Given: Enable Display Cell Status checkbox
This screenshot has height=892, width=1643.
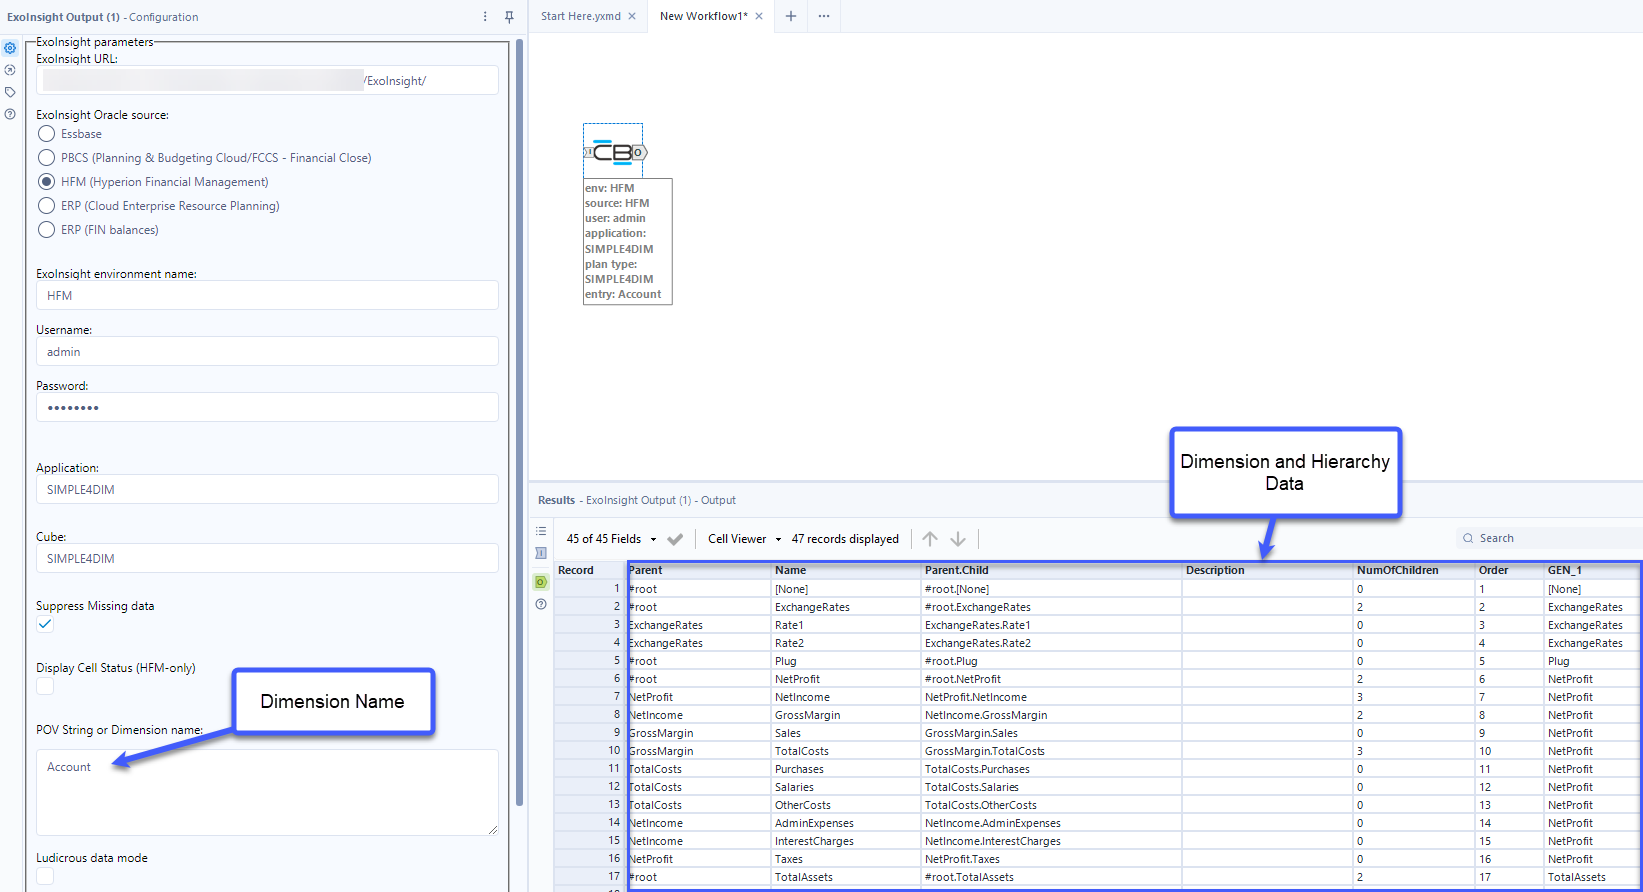Looking at the screenshot, I should point(45,686).
